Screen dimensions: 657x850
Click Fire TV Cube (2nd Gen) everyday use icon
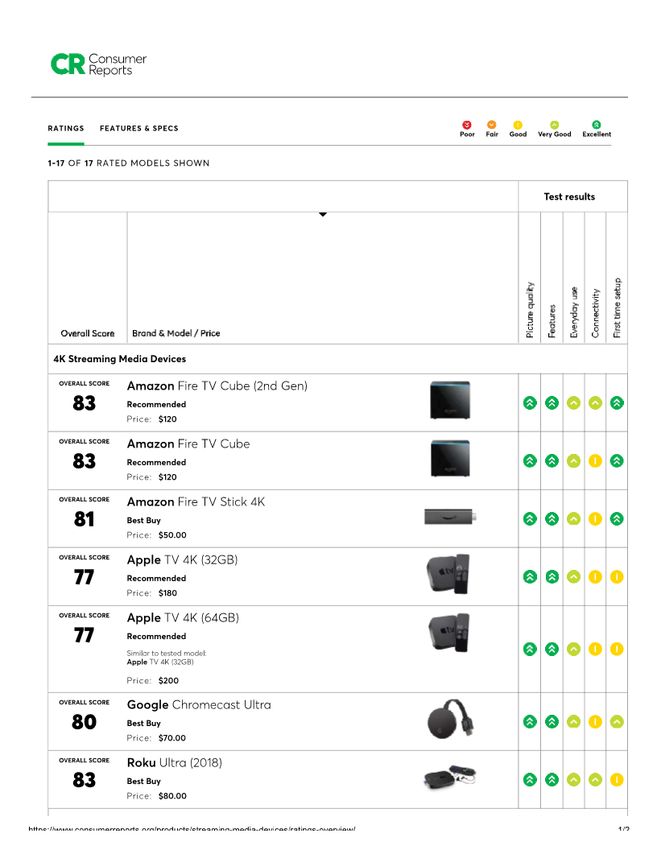click(x=574, y=403)
